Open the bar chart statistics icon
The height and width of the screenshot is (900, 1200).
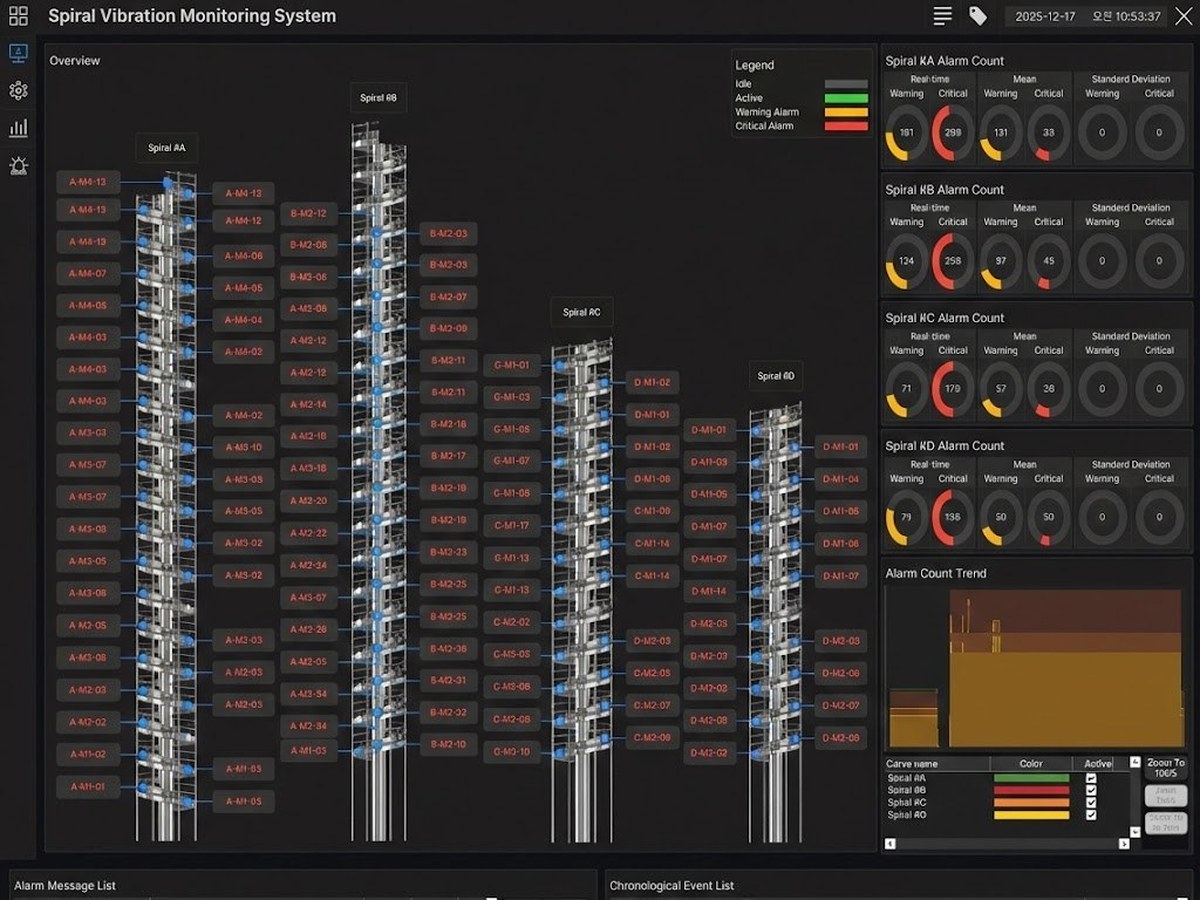pyautogui.click(x=18, y=128)
